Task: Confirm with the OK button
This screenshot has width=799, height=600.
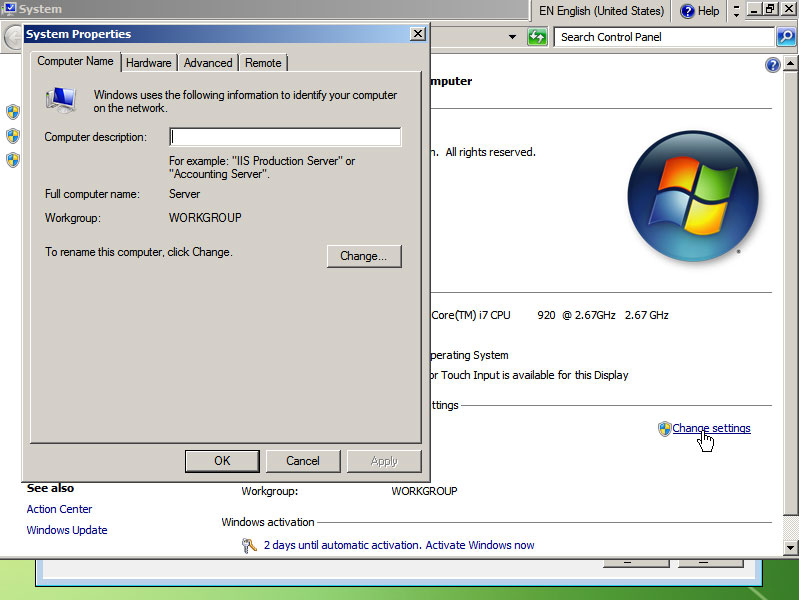Action: click(222, 461)
